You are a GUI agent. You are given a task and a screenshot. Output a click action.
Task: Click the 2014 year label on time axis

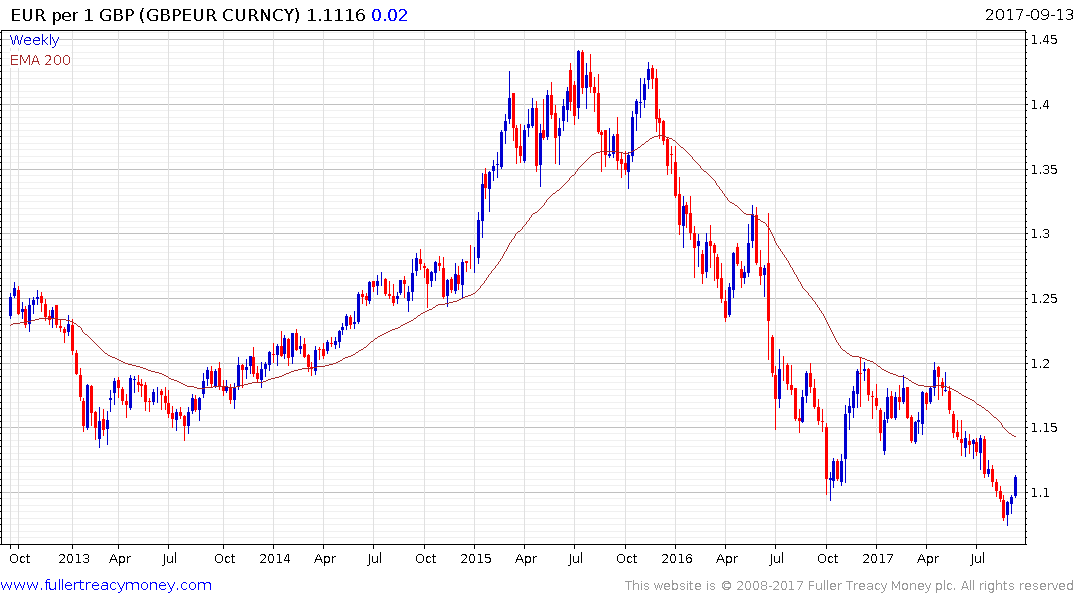pos(275,558)
